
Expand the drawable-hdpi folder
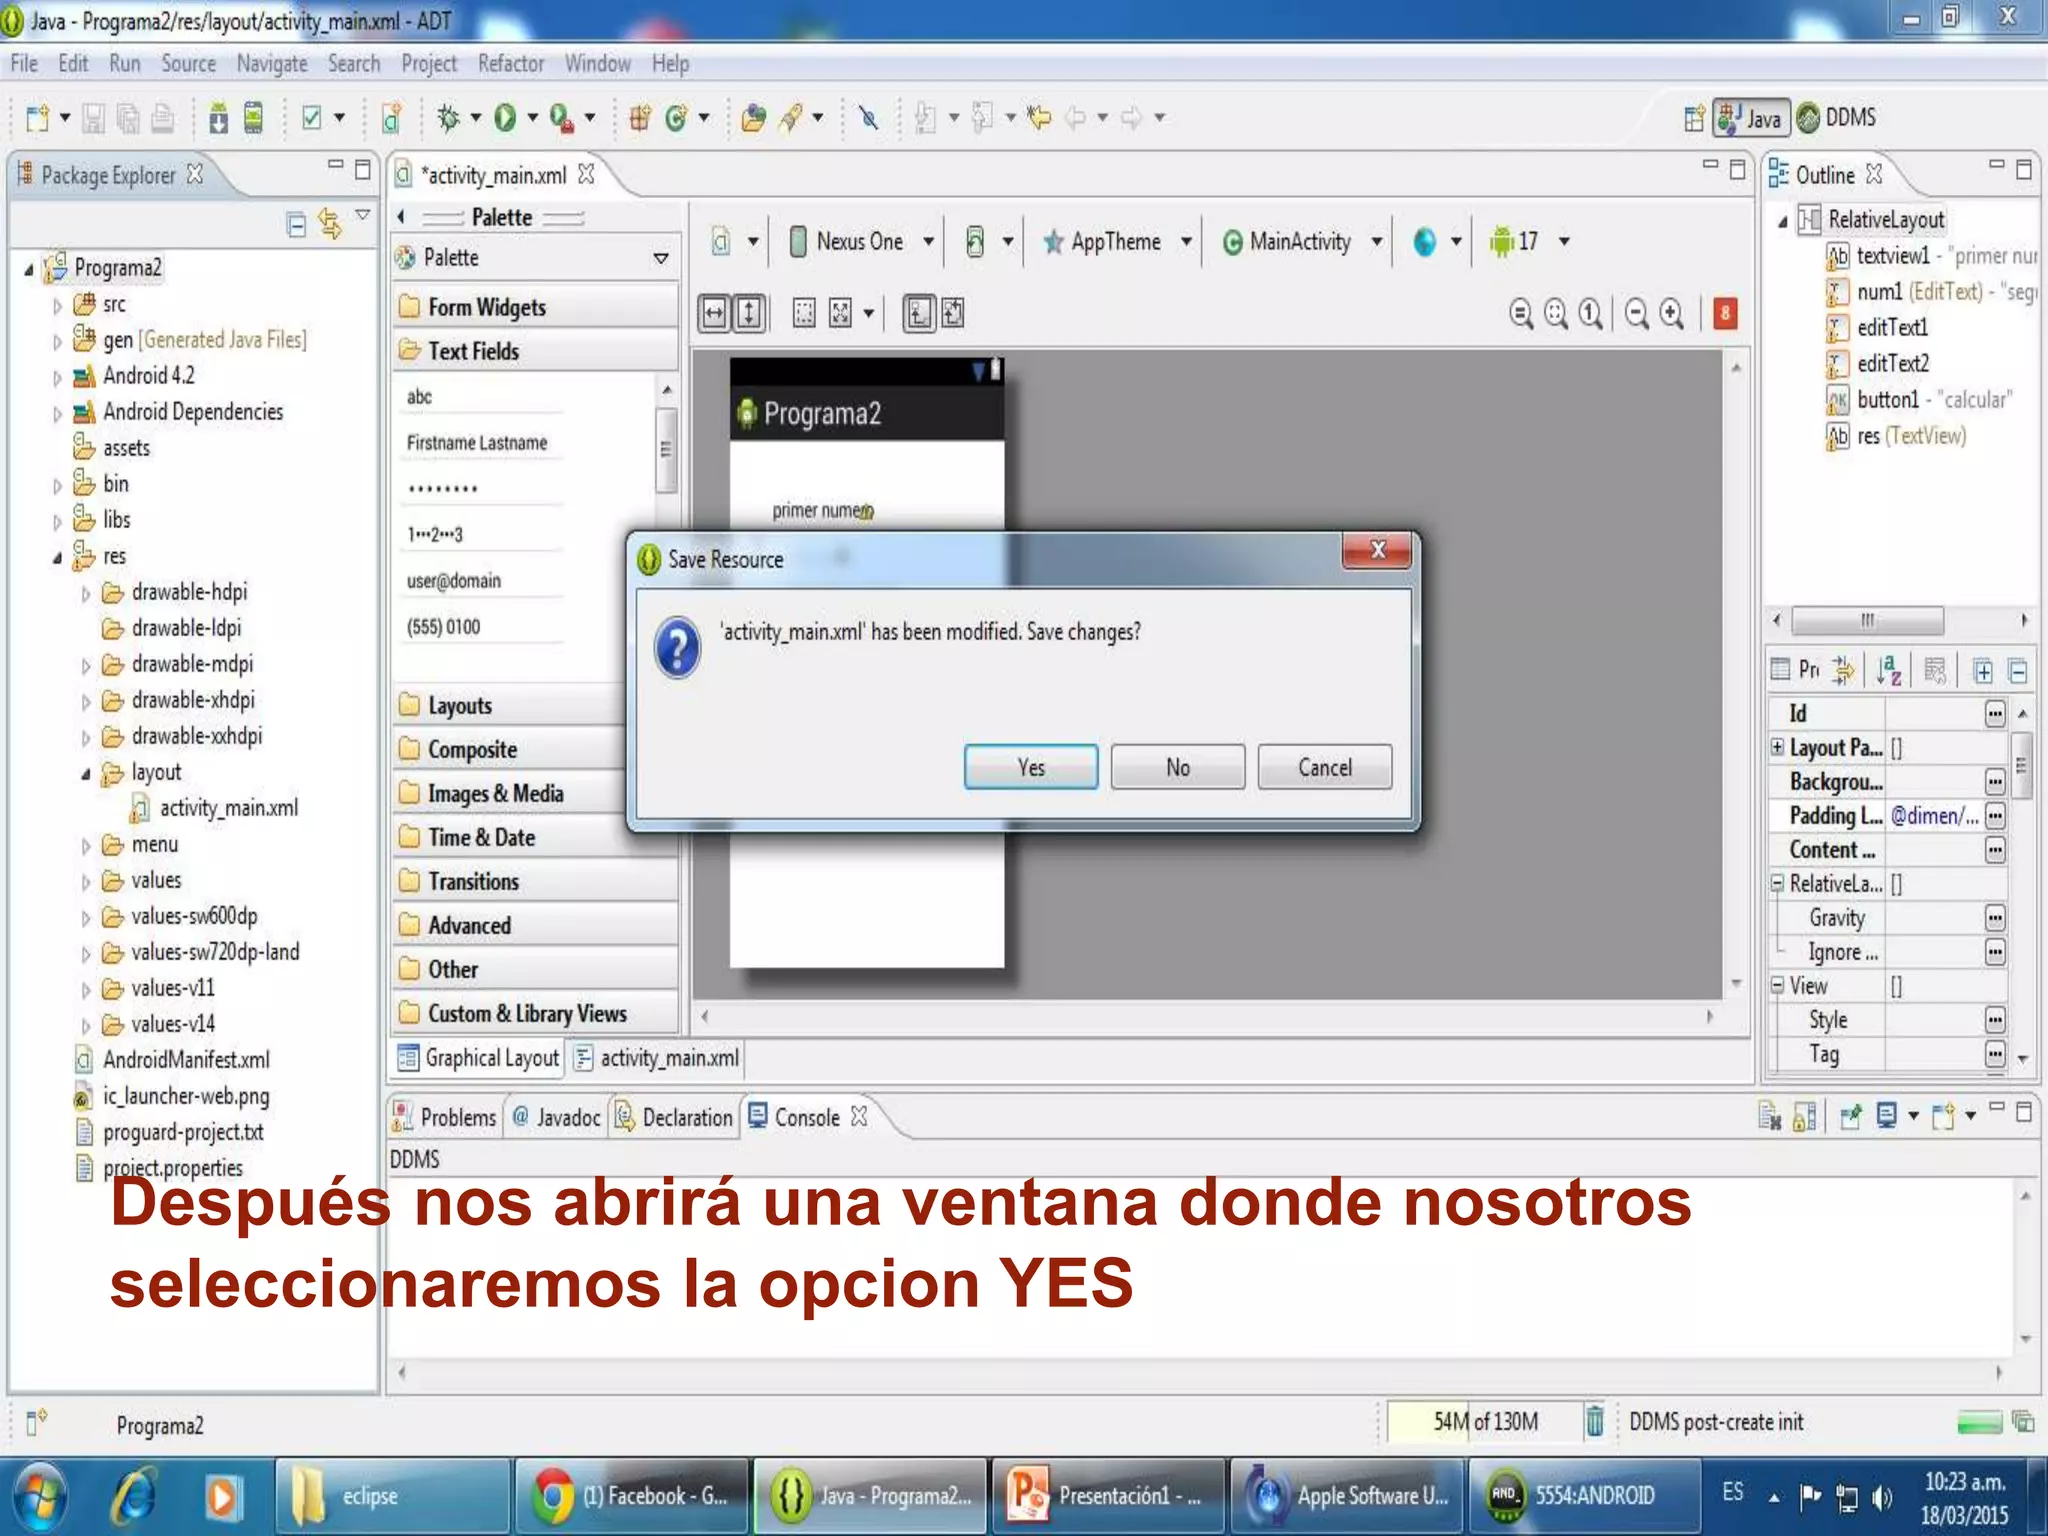coord(86,593)
